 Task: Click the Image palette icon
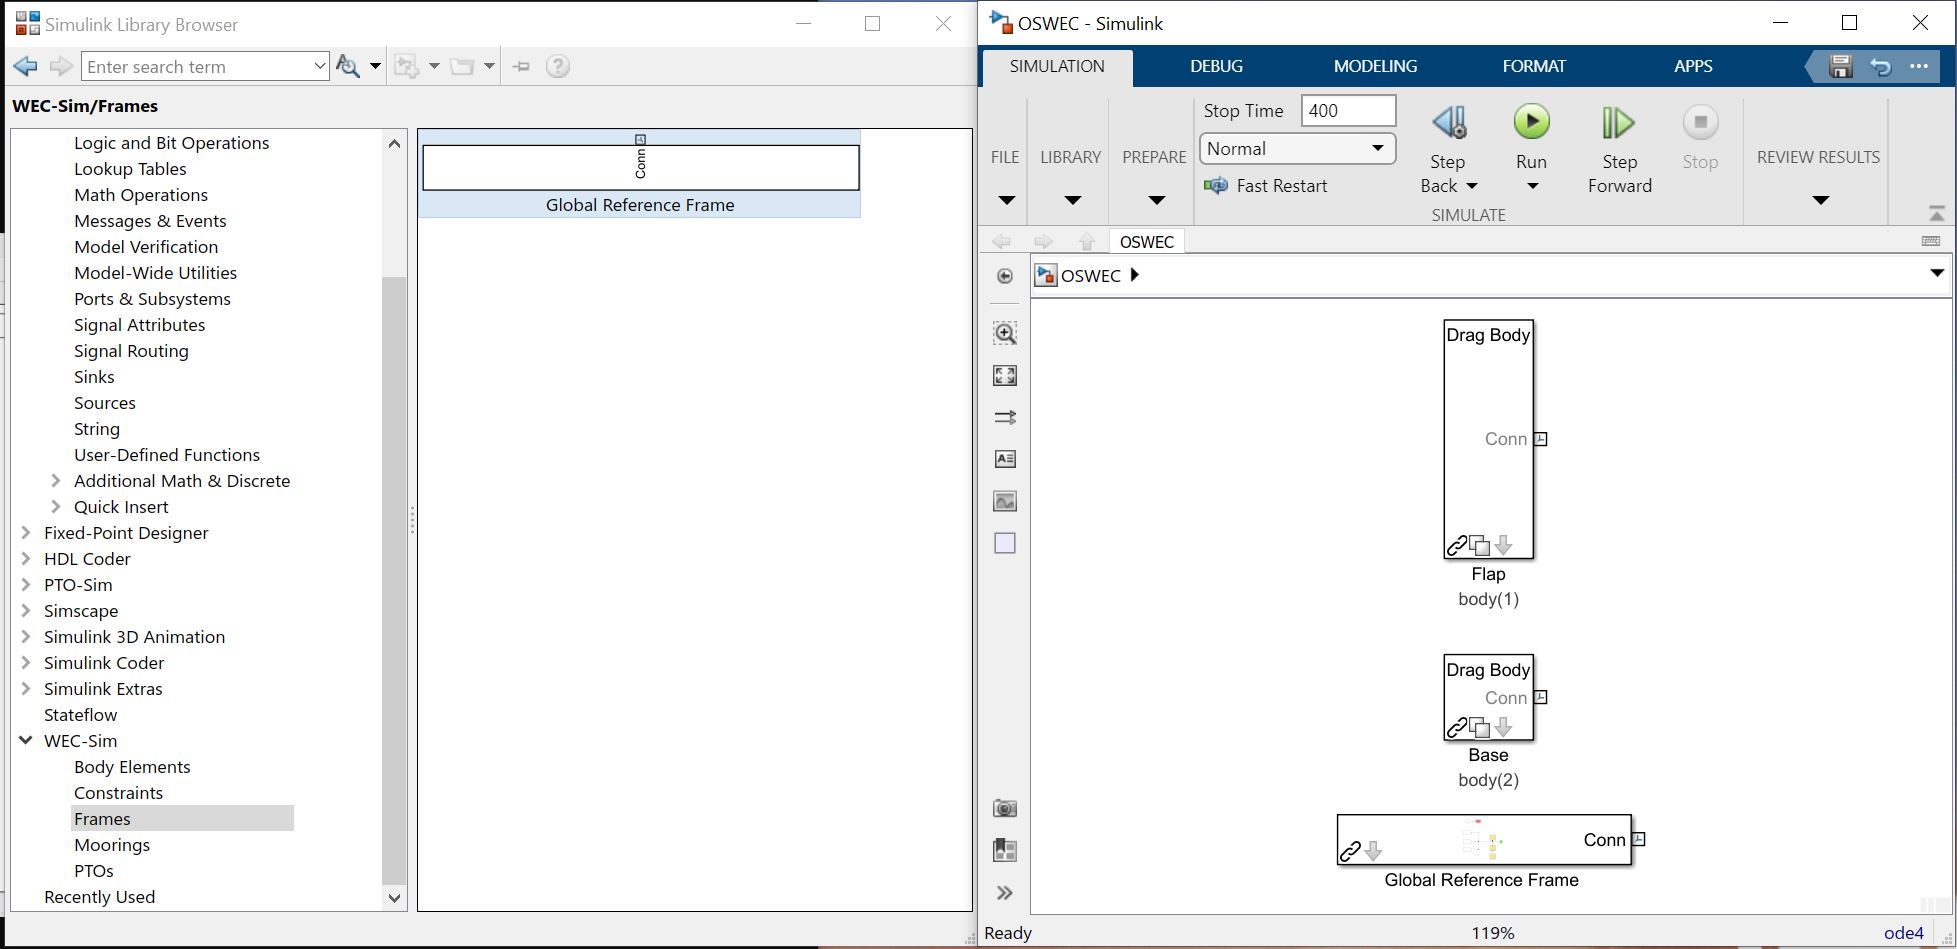tap(1005, 501)
